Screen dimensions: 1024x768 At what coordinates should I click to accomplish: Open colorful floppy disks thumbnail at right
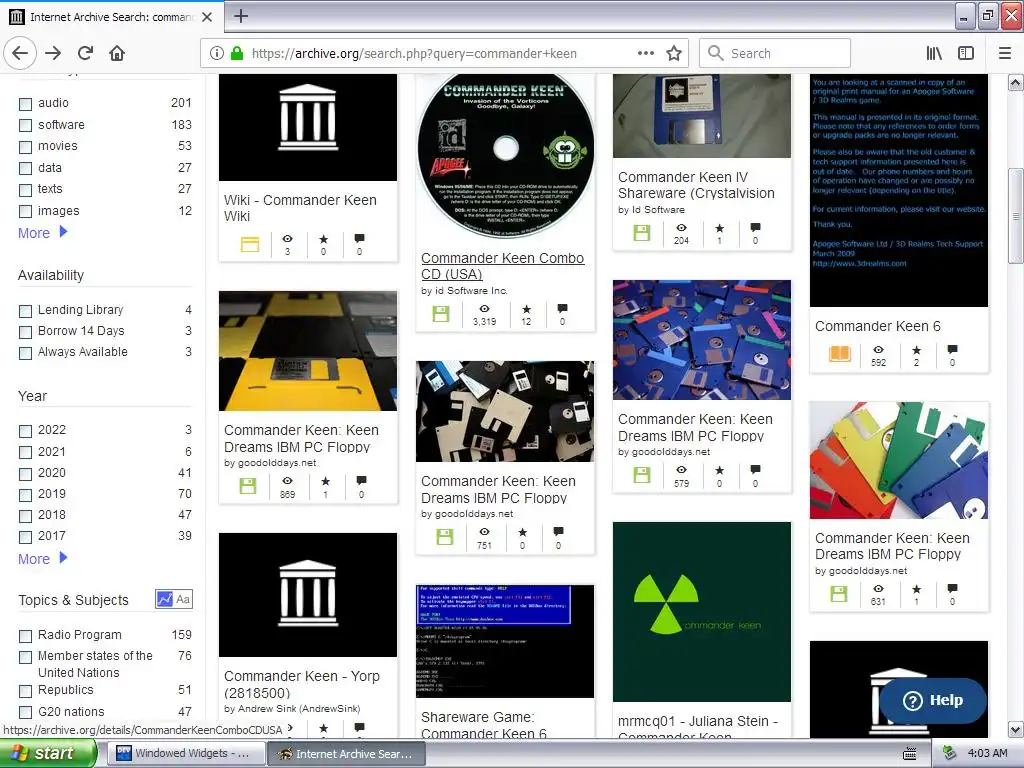[899, 460]
